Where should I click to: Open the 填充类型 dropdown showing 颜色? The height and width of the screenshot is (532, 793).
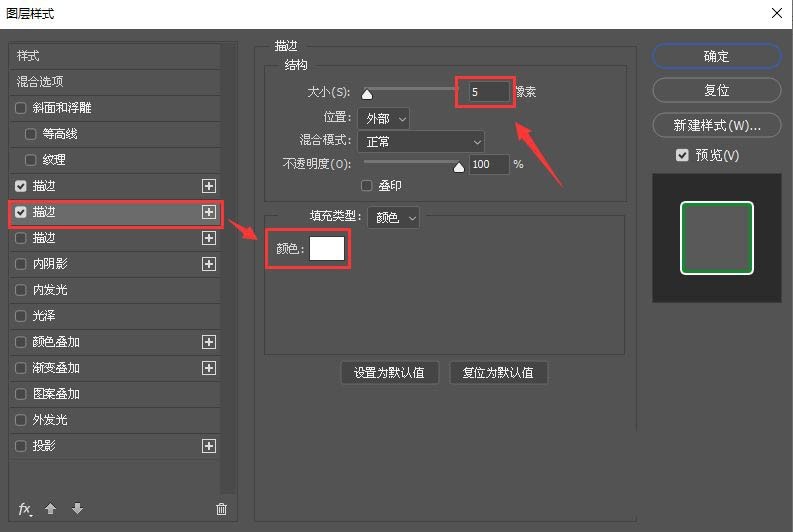(x=393, y=217)
